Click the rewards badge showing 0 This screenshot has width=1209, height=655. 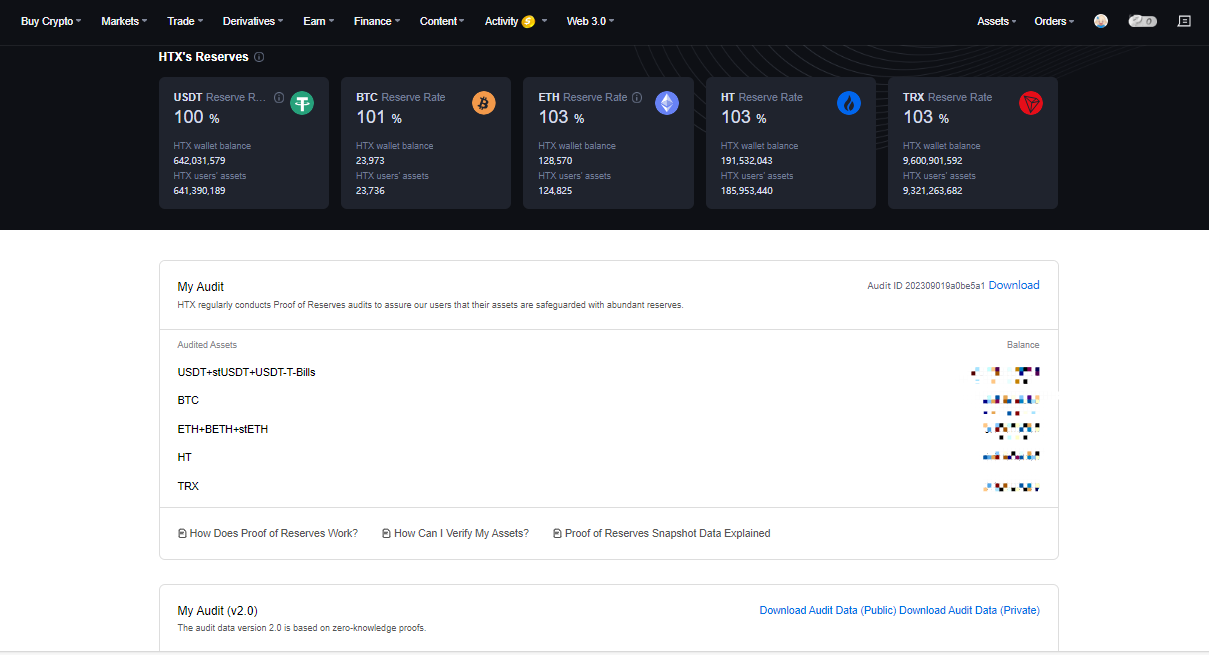click(x=1143, y=21)
